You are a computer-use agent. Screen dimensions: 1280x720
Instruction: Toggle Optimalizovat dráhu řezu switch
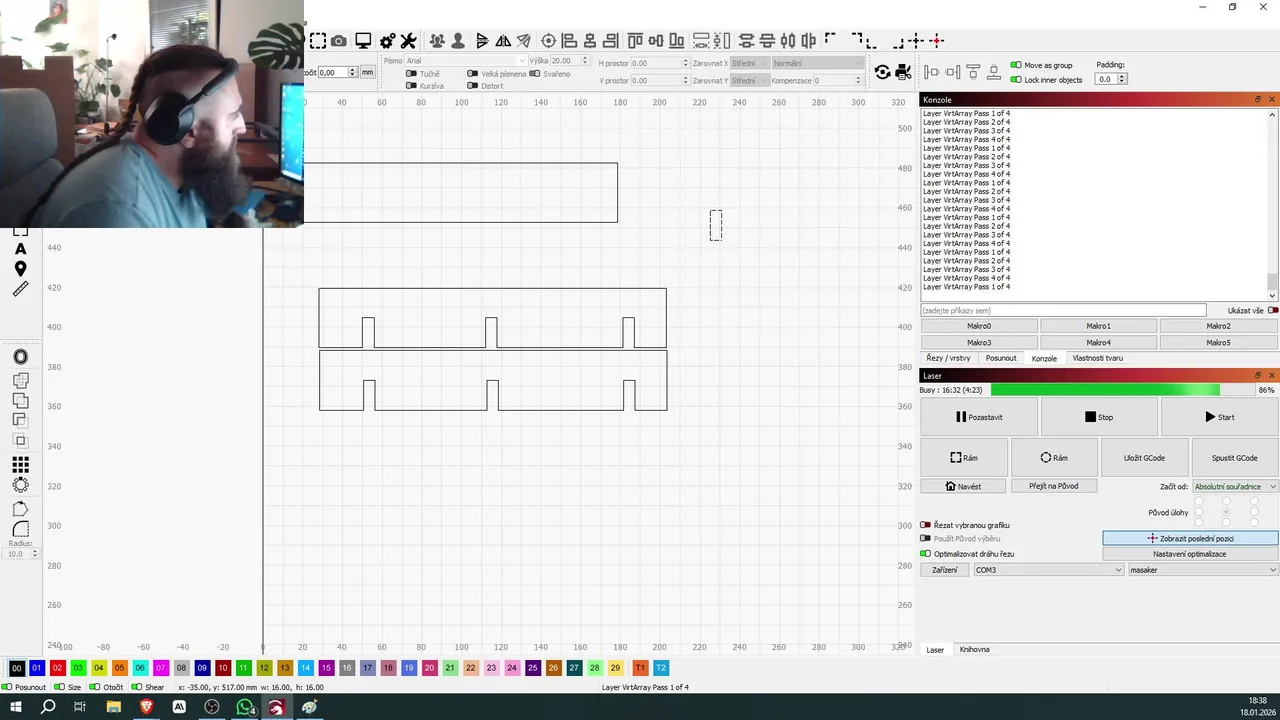pyautogui.click(x=926, y=554)
